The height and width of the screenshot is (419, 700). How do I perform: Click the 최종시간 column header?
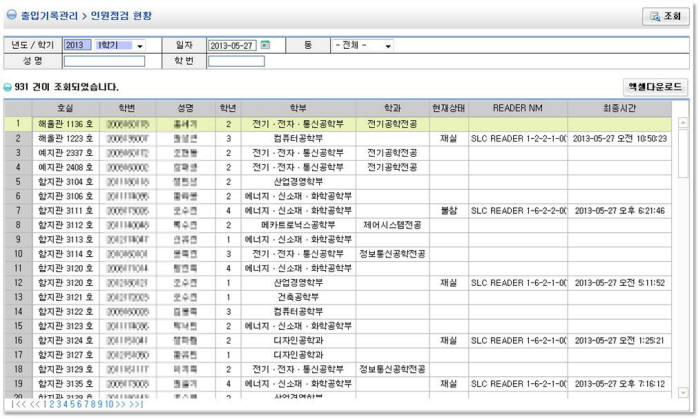(621, 108)
